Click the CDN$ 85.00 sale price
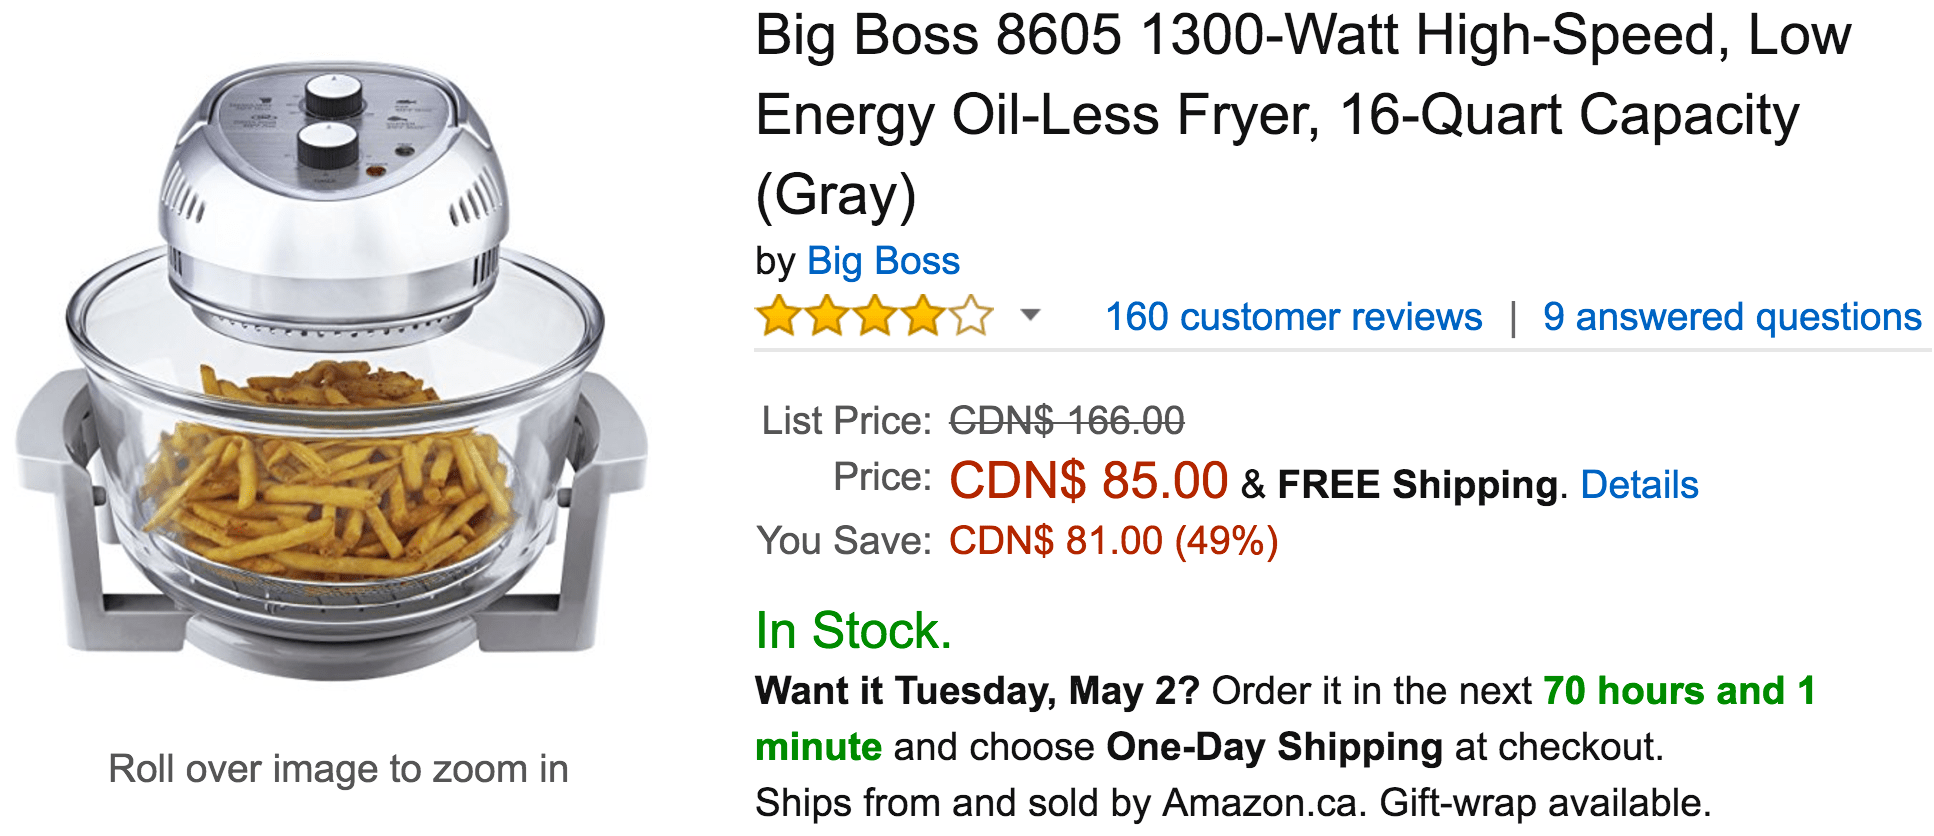 coord(1088,481)
